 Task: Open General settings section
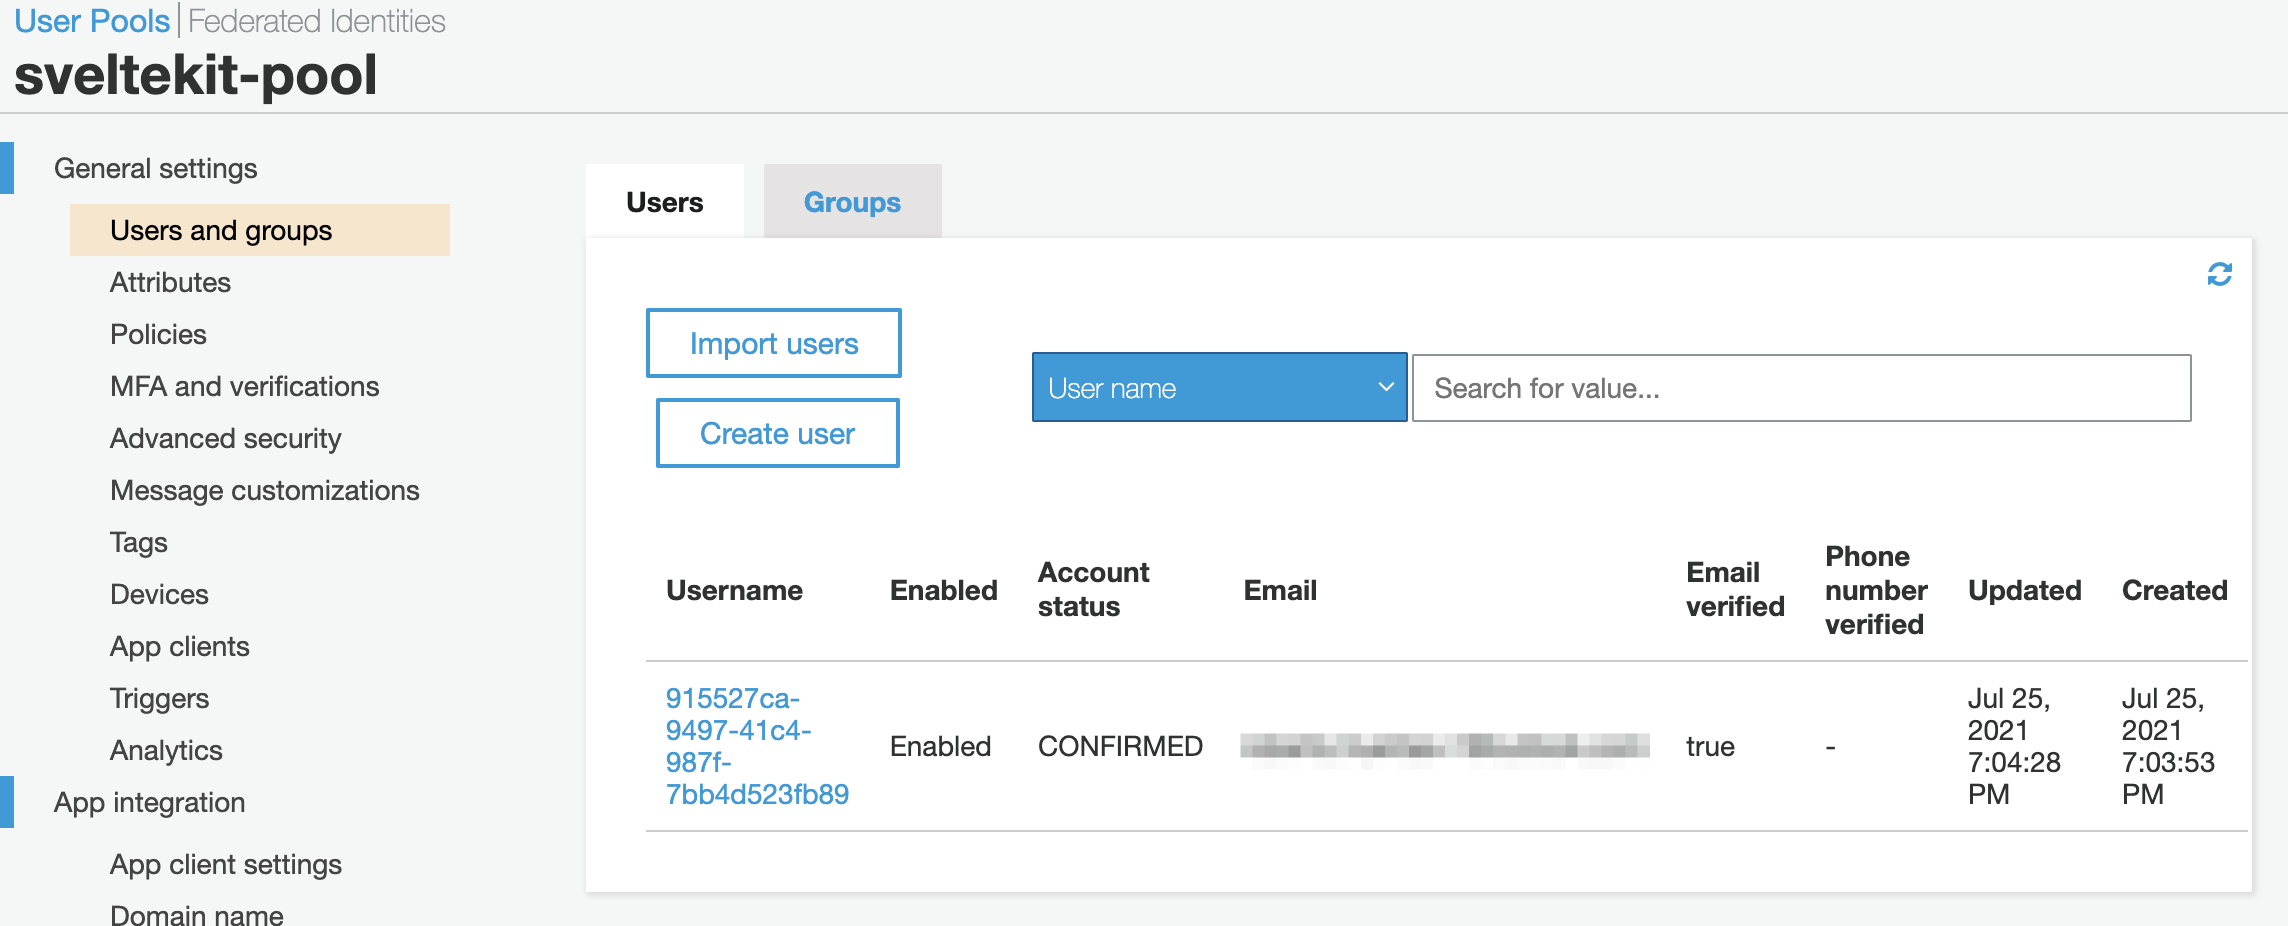point(156,168)
